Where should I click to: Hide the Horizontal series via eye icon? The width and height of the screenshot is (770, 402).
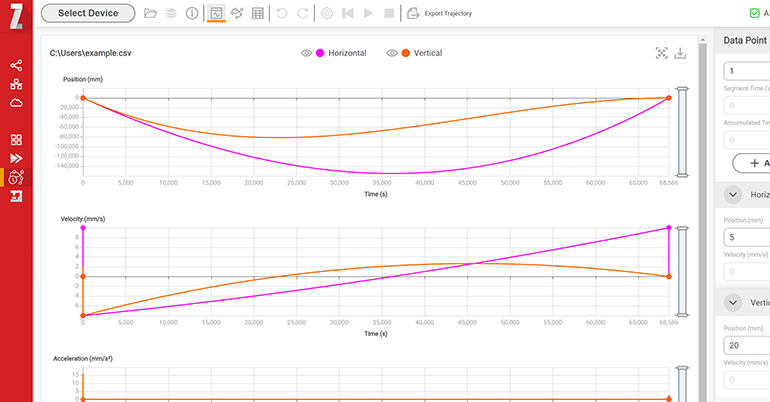coord(307,53)
